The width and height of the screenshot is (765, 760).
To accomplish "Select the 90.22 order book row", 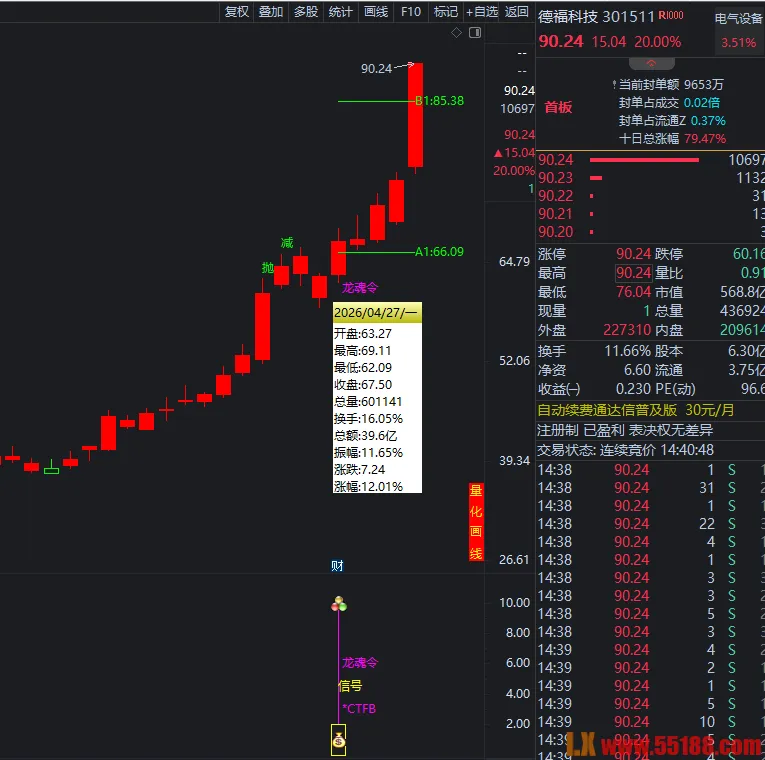I will (650, 196).
